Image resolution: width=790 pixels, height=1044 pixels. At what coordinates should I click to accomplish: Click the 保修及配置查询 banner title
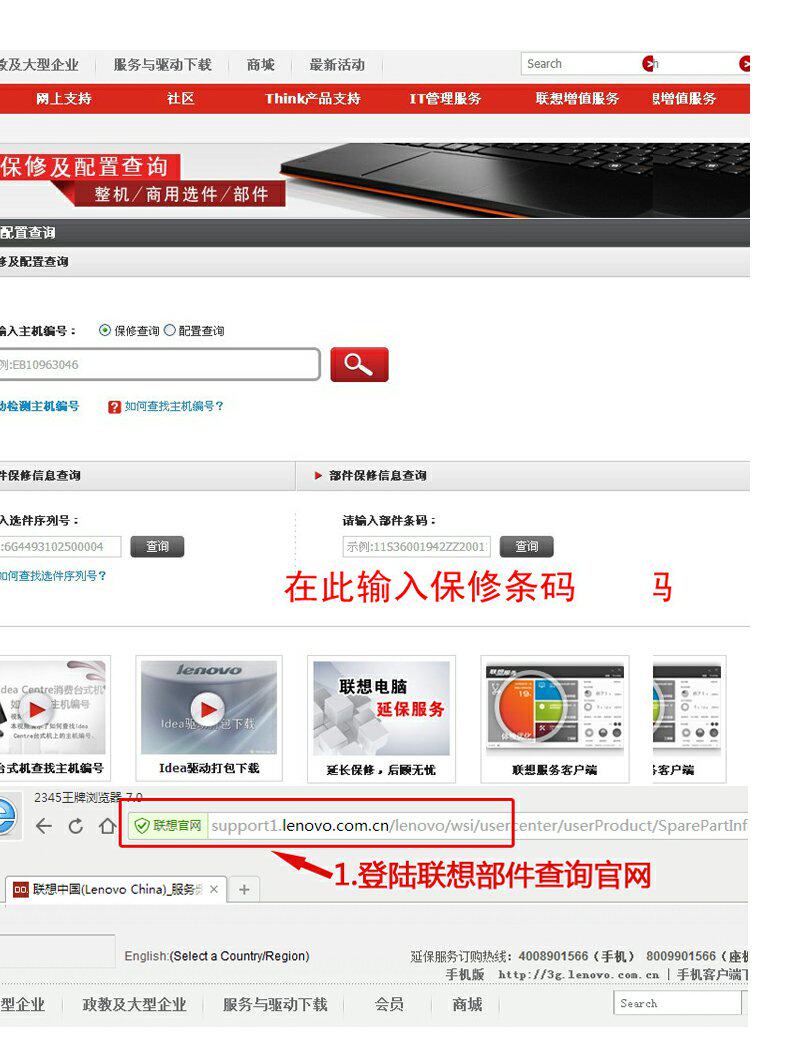pyautogui.click(x=84, y=166)
